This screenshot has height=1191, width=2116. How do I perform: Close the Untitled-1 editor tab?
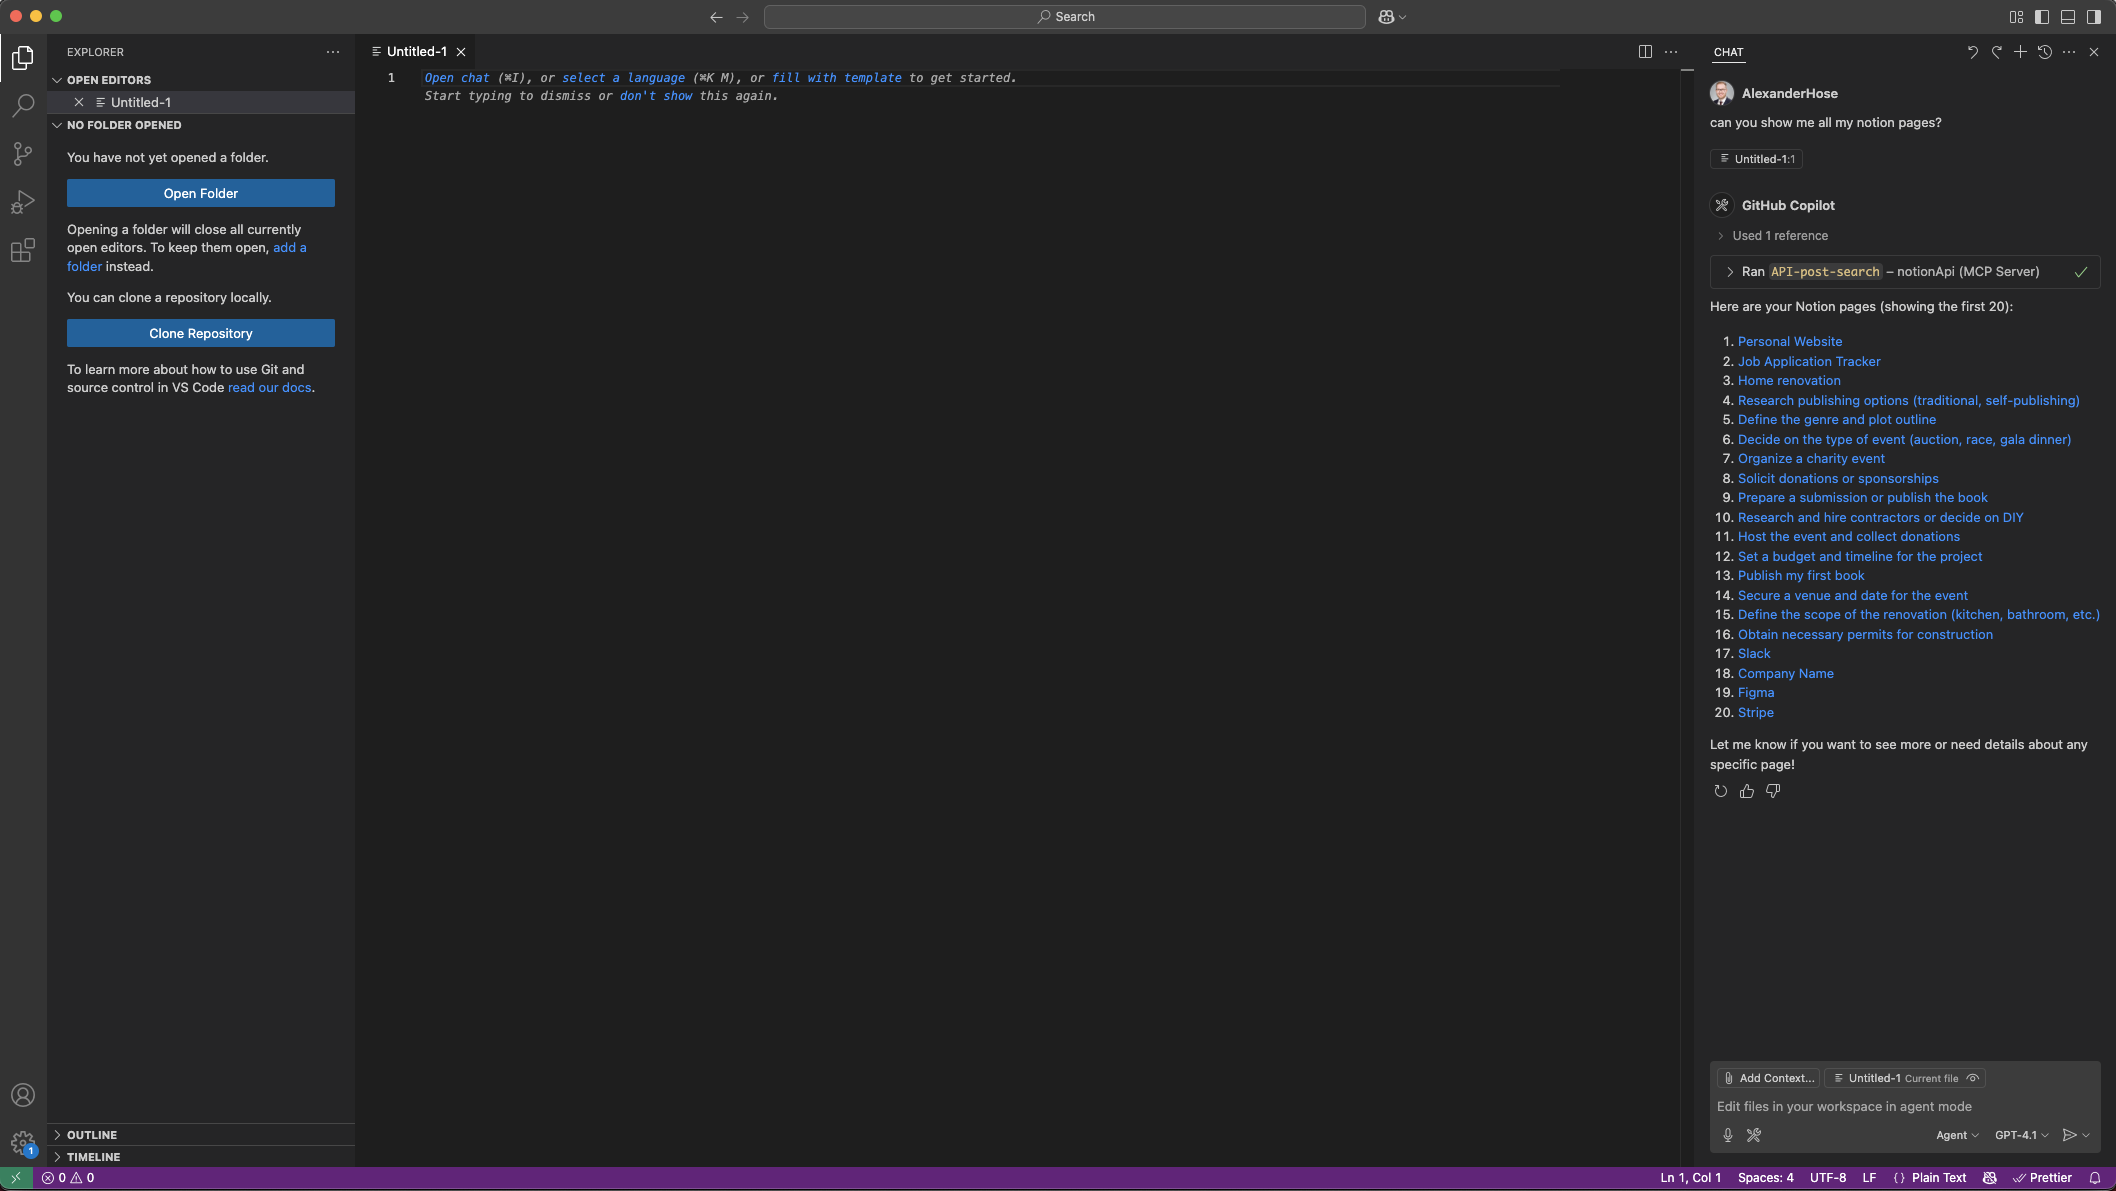pos(461,52)
